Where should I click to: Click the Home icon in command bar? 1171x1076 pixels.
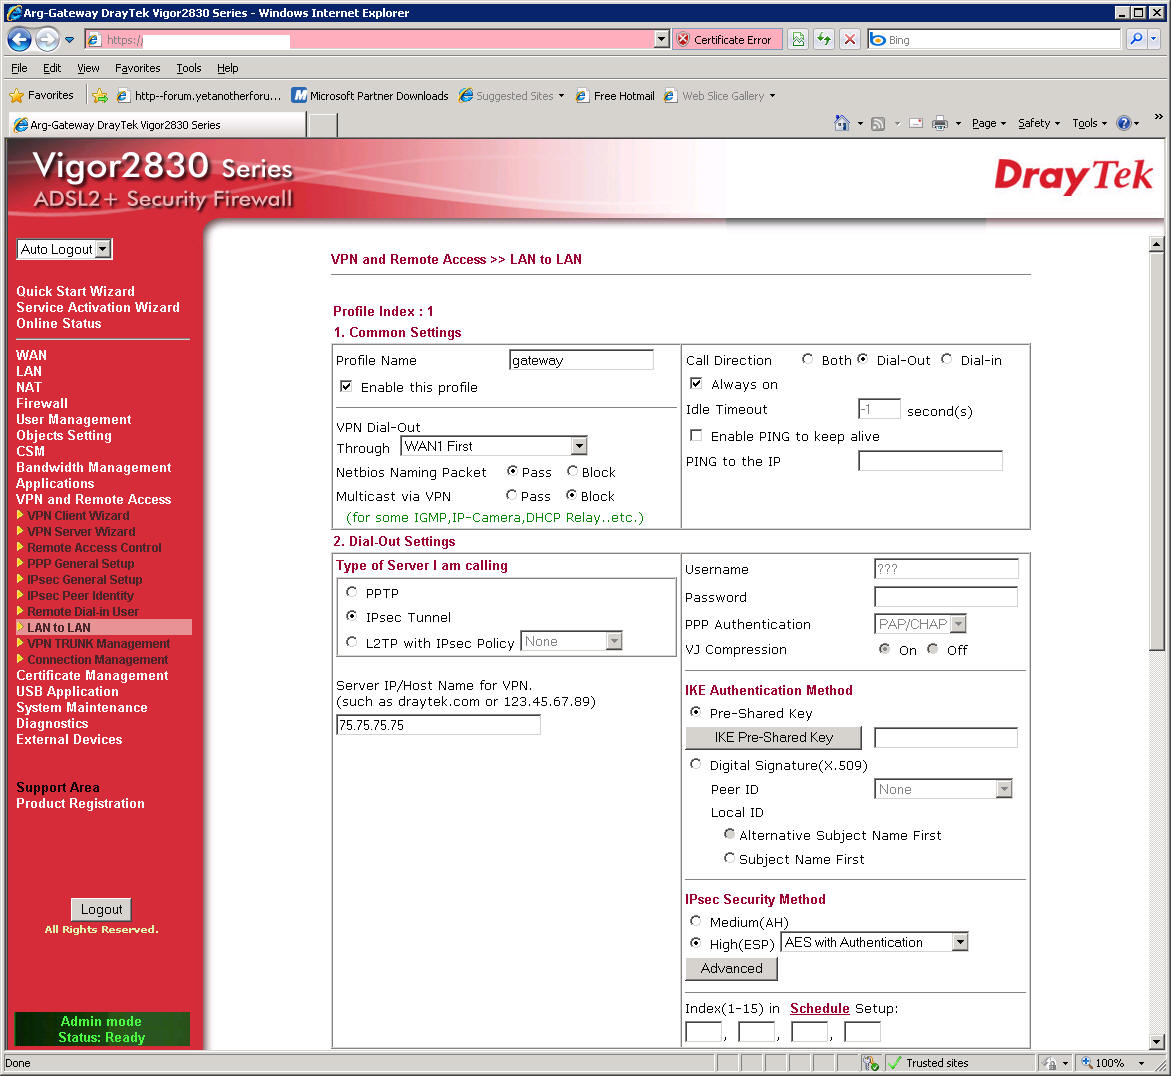842,123
